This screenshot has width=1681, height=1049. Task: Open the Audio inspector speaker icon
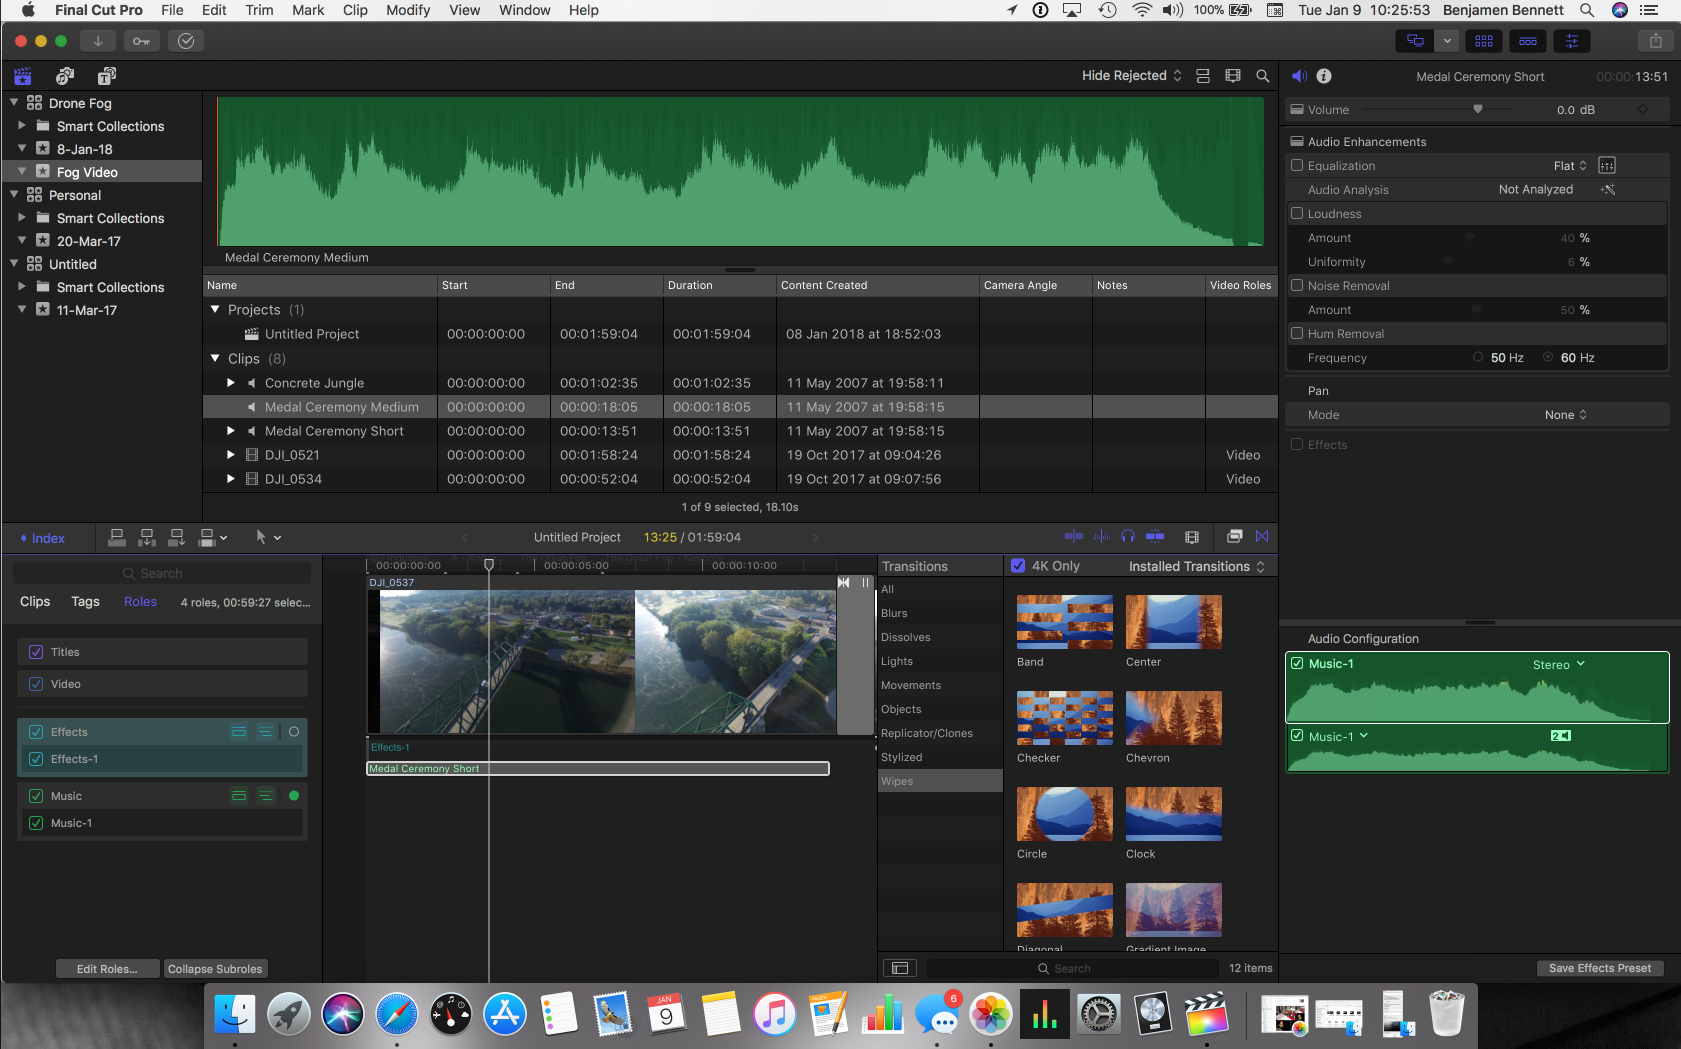pos(1299,76)
